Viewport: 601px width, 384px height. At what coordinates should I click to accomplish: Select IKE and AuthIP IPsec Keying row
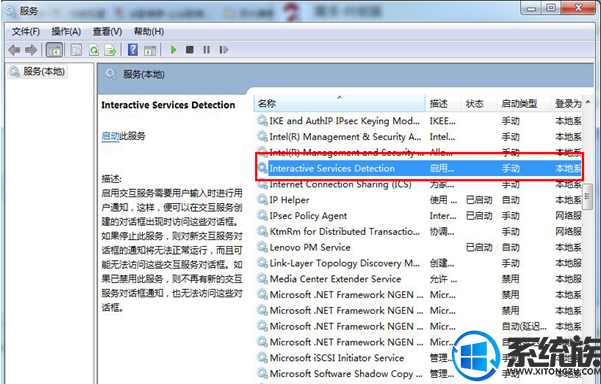point(419,121)
